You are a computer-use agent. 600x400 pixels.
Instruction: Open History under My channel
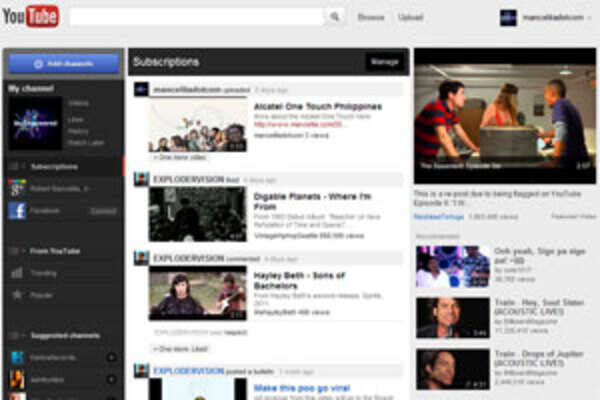[x=78, y=131]
